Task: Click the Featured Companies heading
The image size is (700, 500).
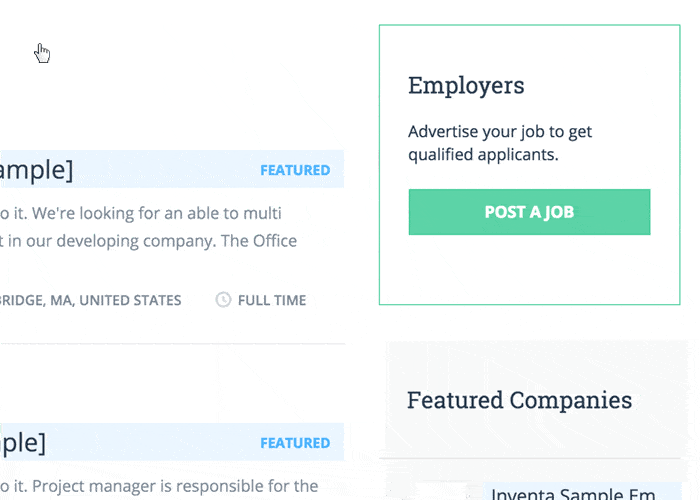Action: click(519, 400)
